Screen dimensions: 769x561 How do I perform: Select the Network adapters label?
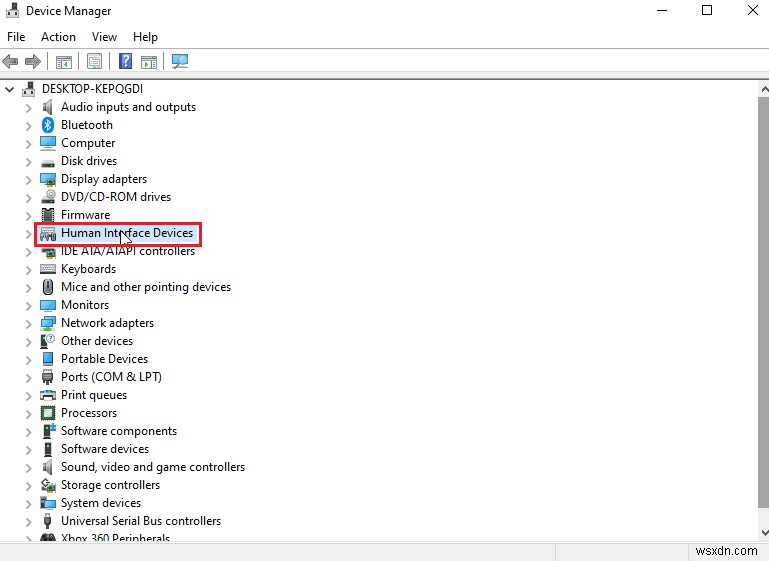point(107,323)
